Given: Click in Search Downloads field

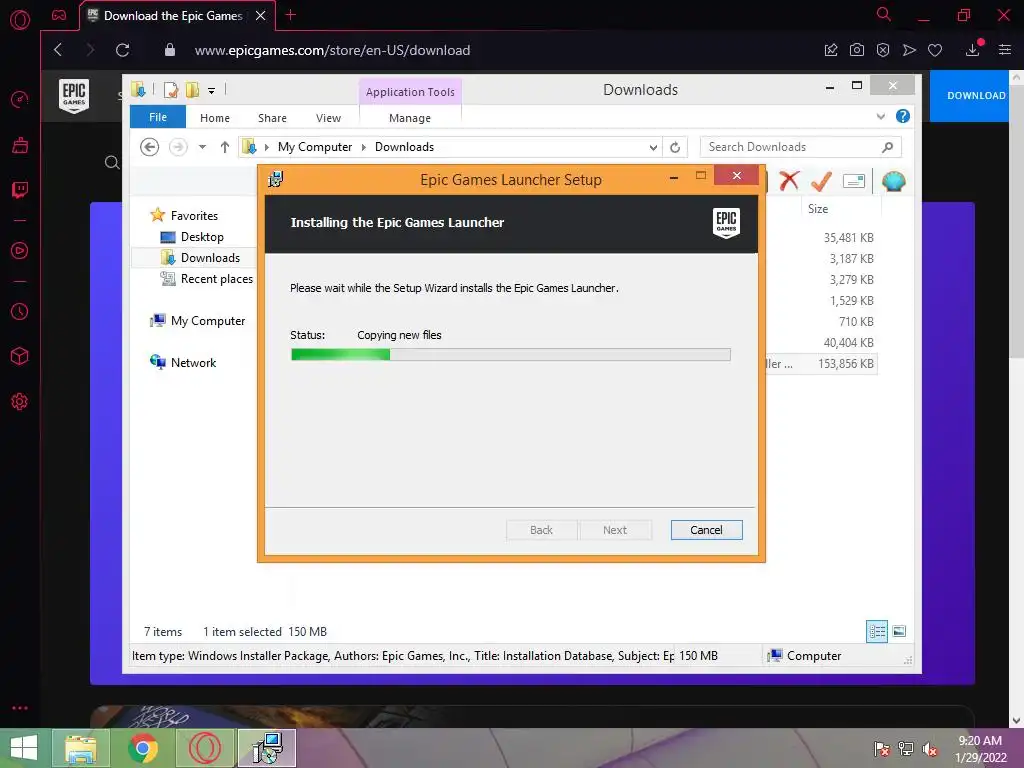Looking at the screenshot, I should point(800,147).
